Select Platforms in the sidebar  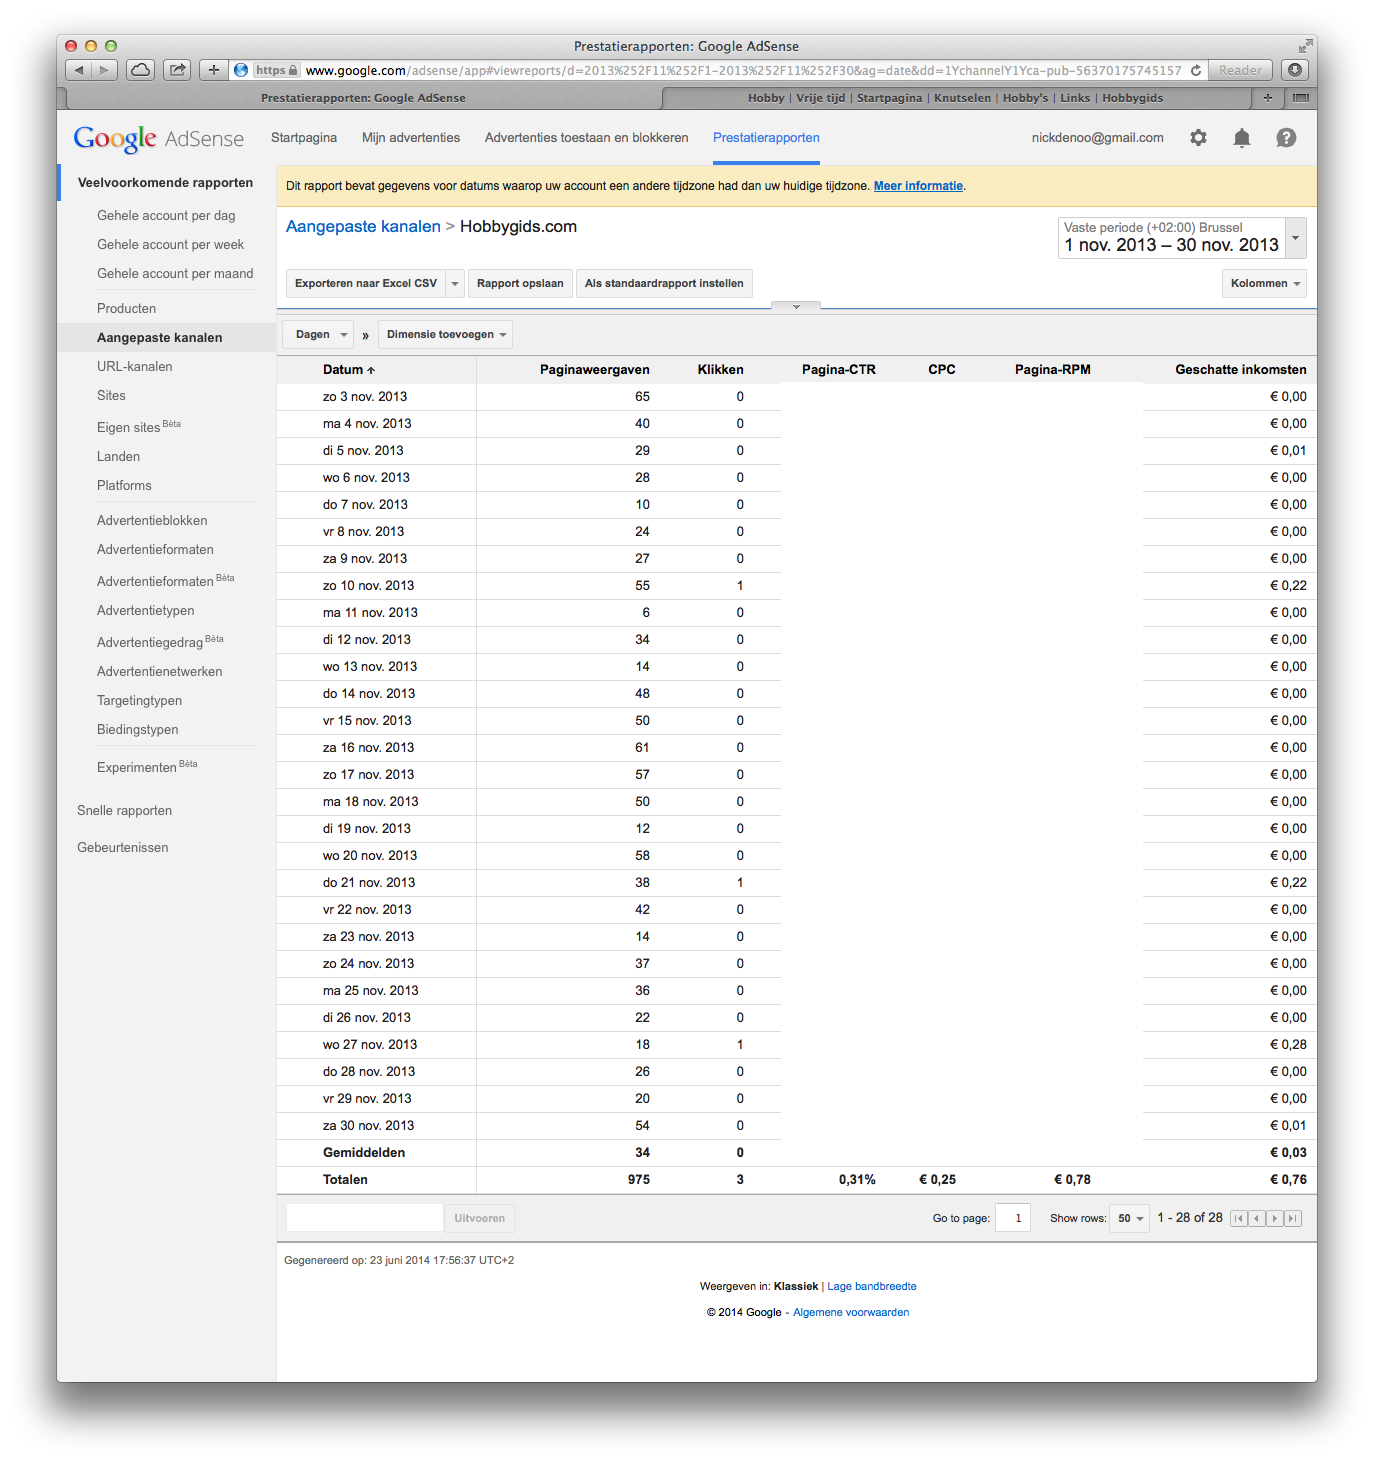[x=124, y=485]
